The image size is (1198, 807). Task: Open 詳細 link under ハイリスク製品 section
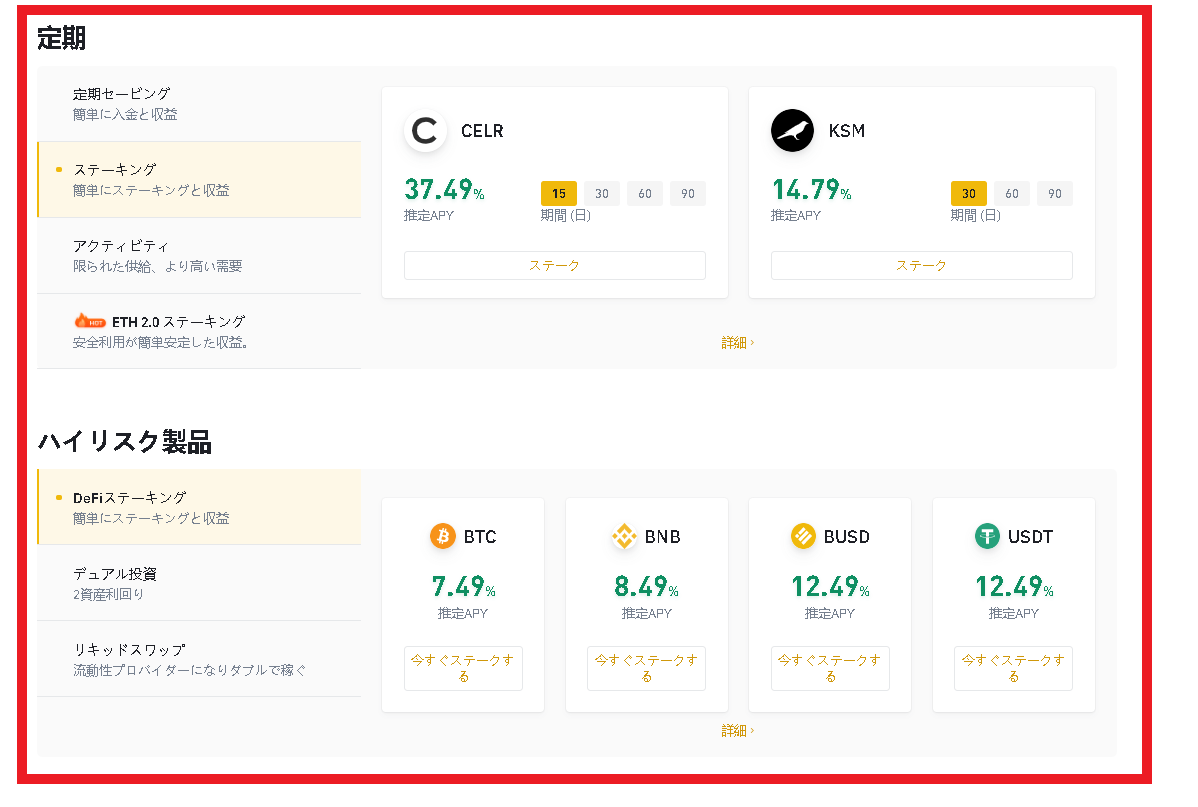[737, 731]
